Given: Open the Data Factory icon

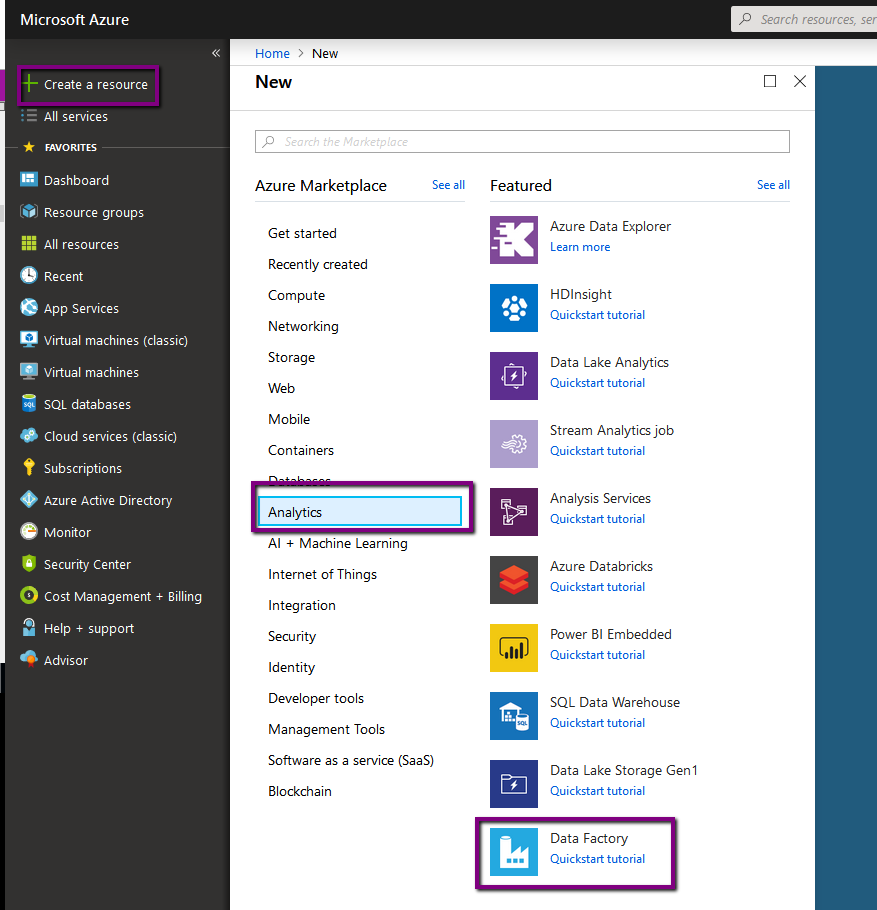Looking at the screenshot, I should (x=514, y=852).
